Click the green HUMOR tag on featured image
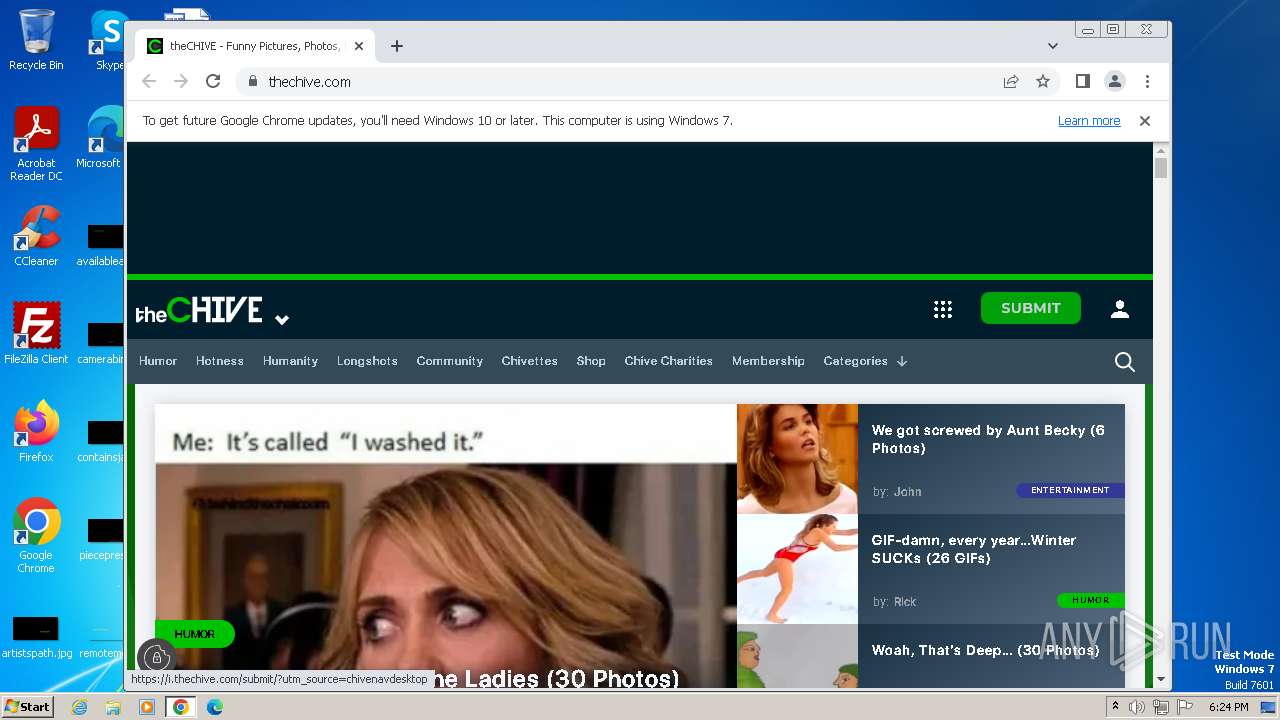Viewport: 1280px width, 720px height. tap(195, 634)
